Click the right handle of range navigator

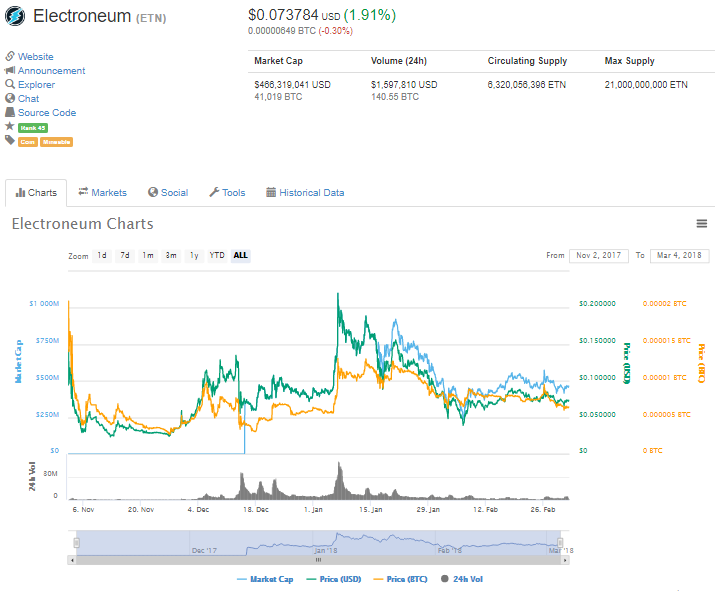(560, 543)
